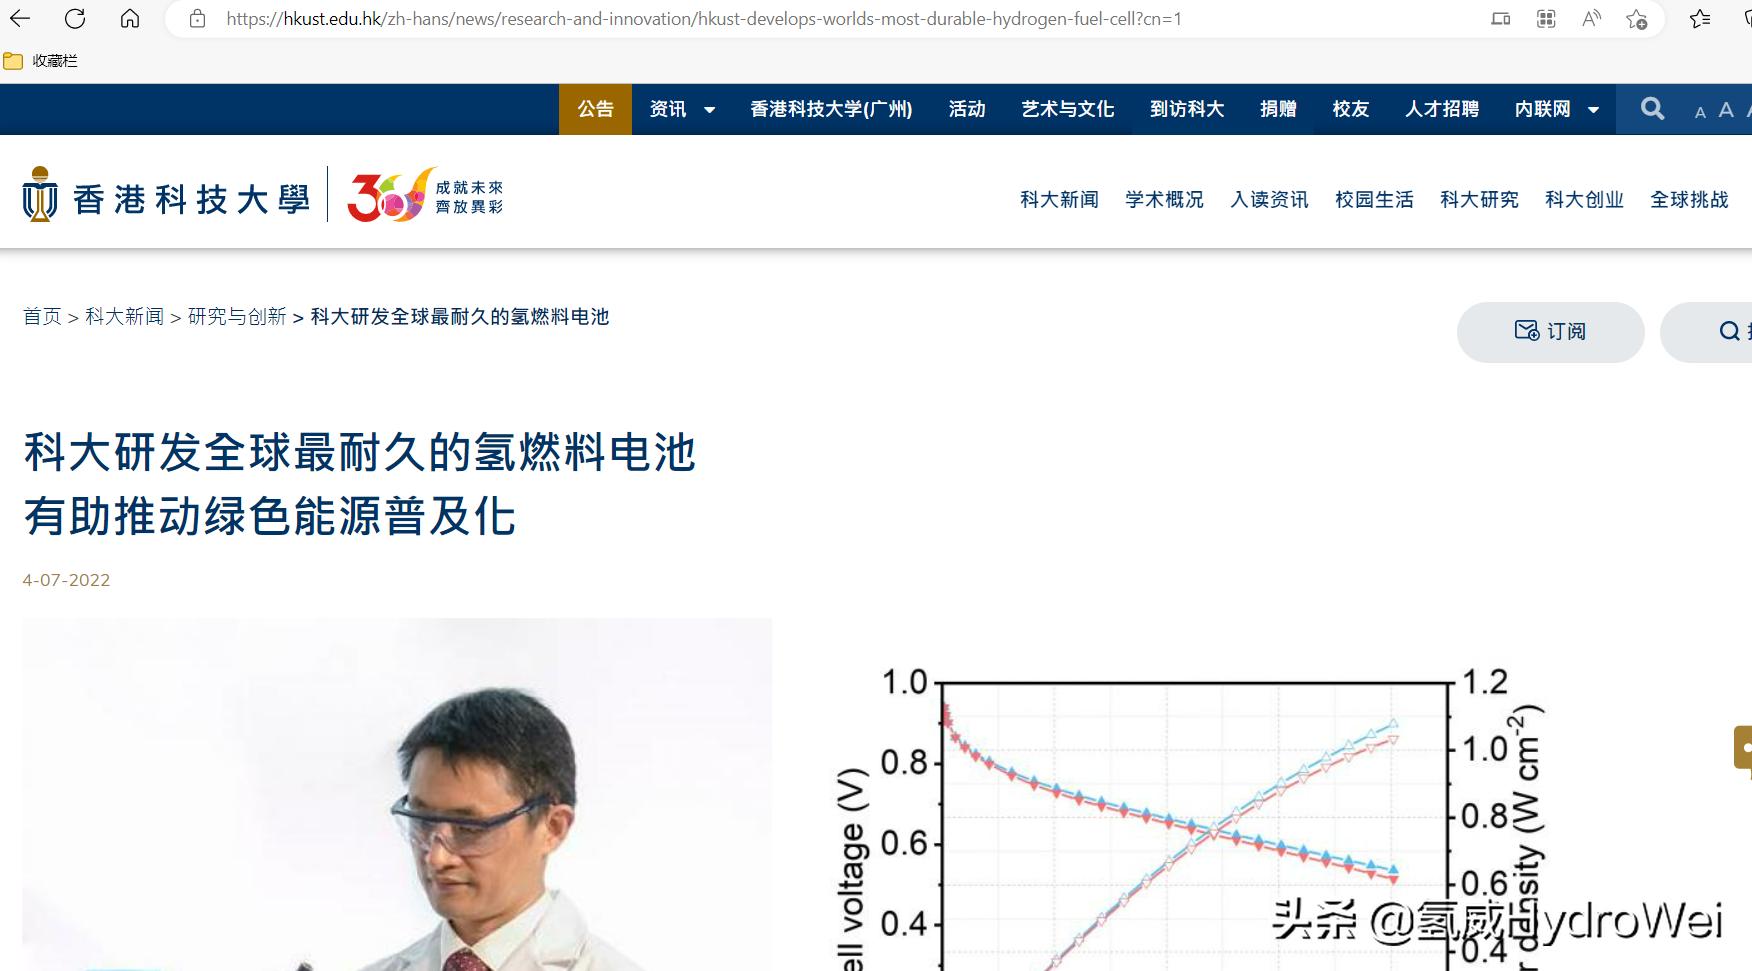Image resolution: width=1752 pixels, height=971 pixels.
Task: Click the 首页 breadcrumb link
Action: click(42, 317)
